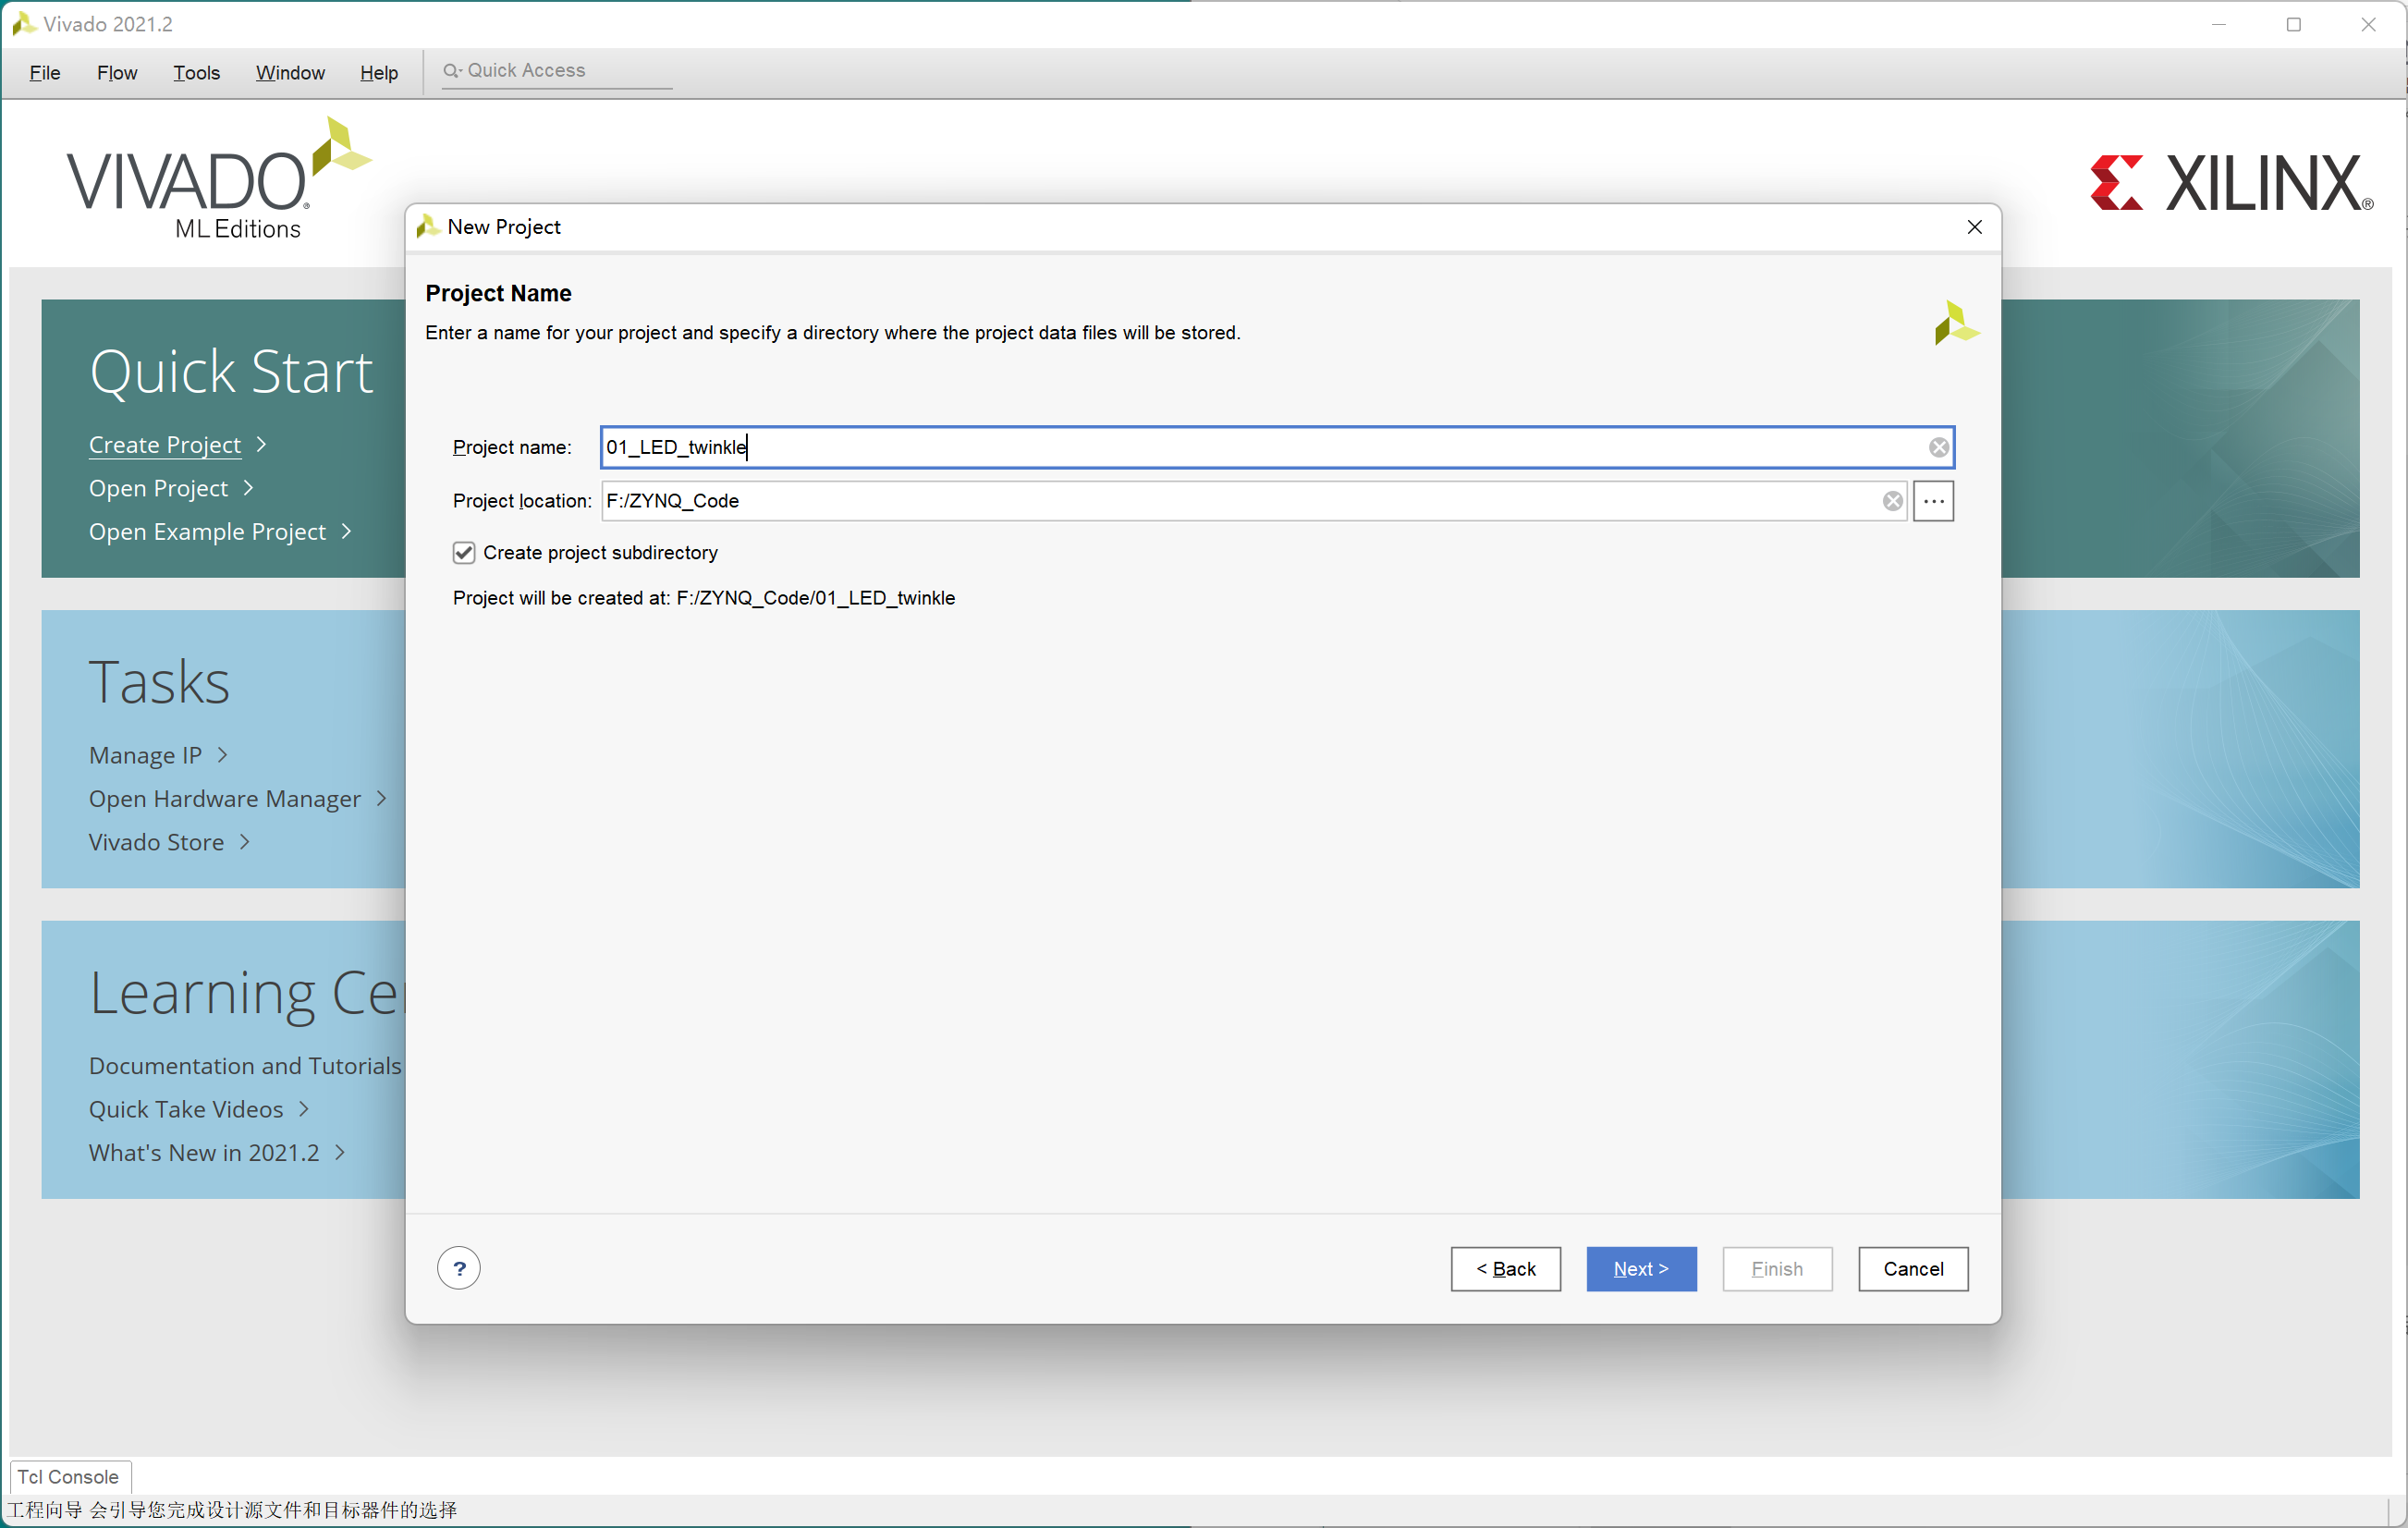Screen dimensions: 2408x1528
Task: Click the clear project location X icon
Action: pos(1892,500)
